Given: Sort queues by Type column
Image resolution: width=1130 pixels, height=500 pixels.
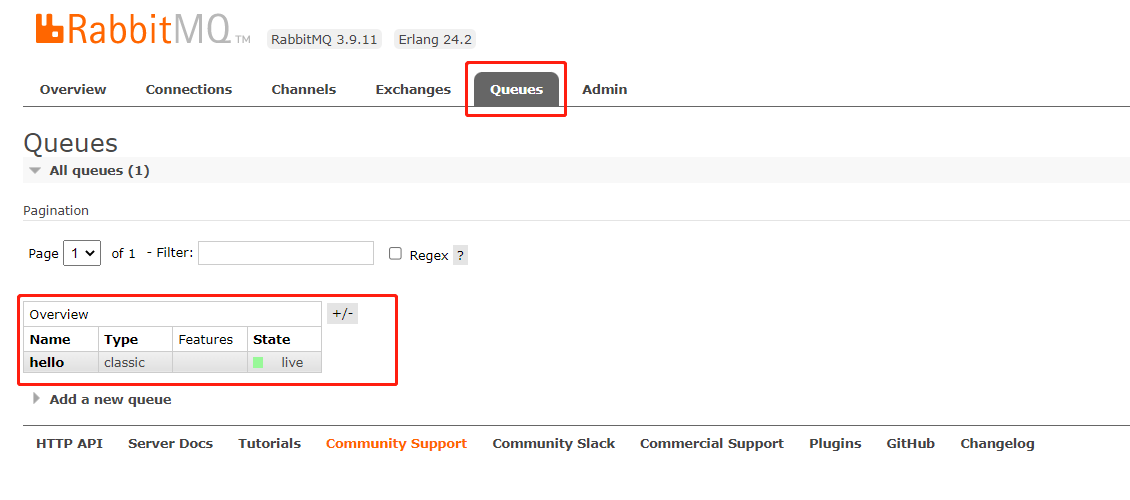Looking at the screenshot, I should [121, 339].
